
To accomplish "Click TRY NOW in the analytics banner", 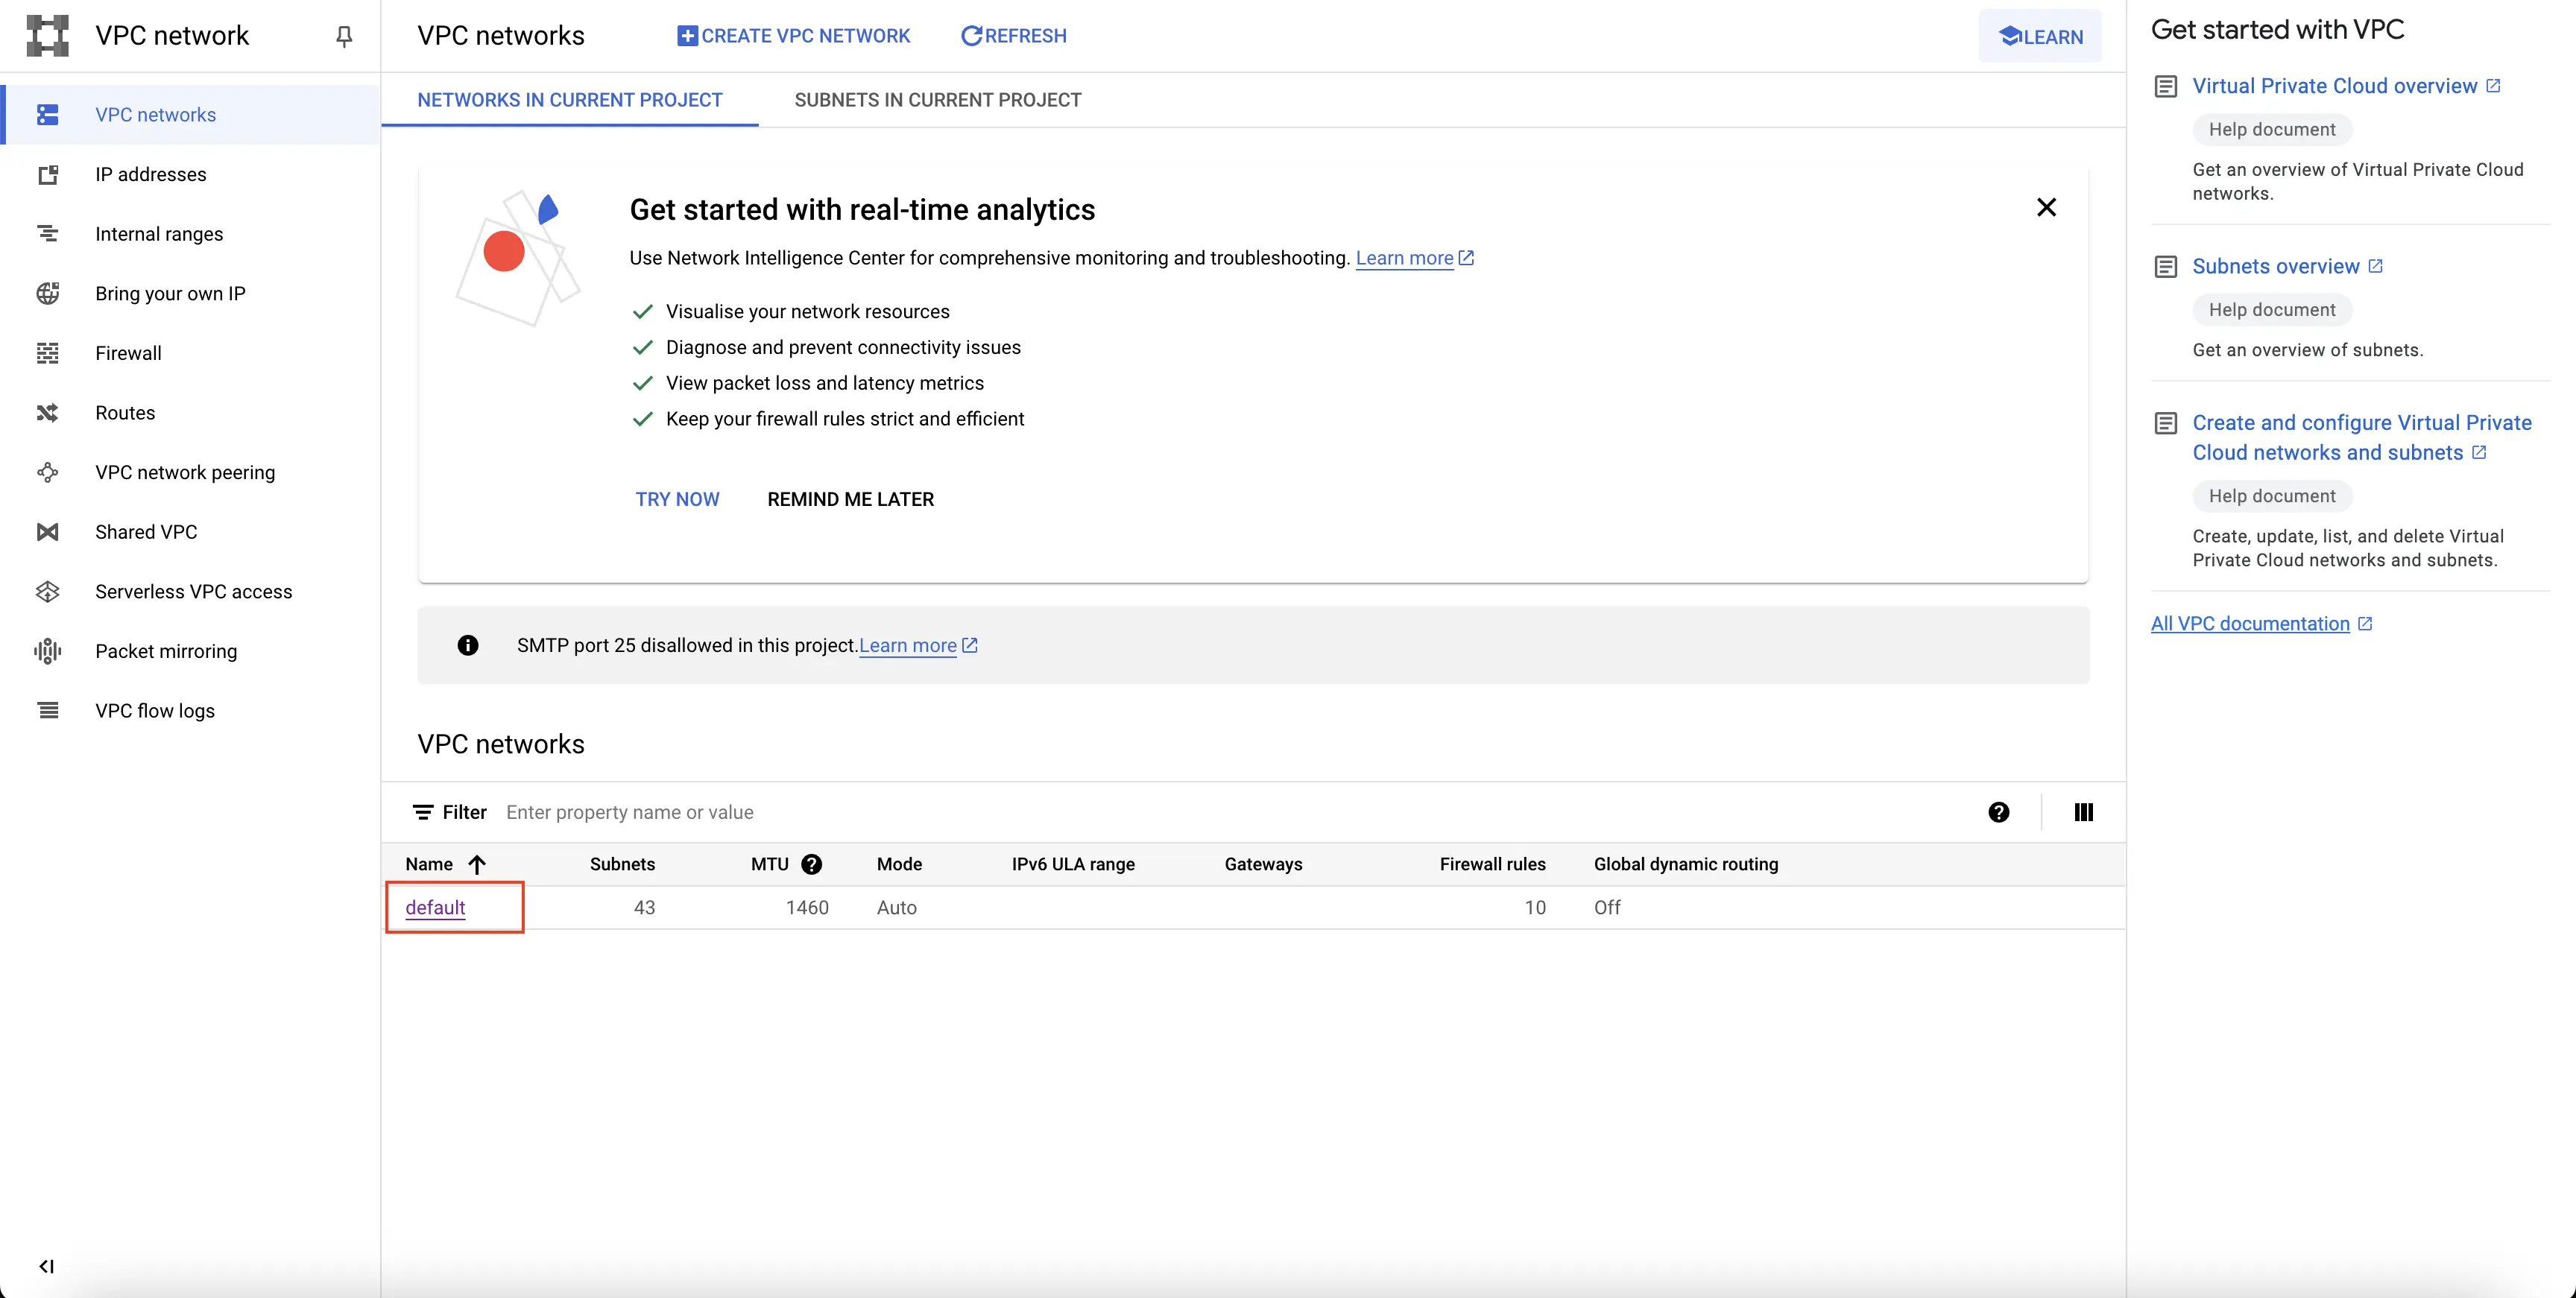I will [677, 499].
